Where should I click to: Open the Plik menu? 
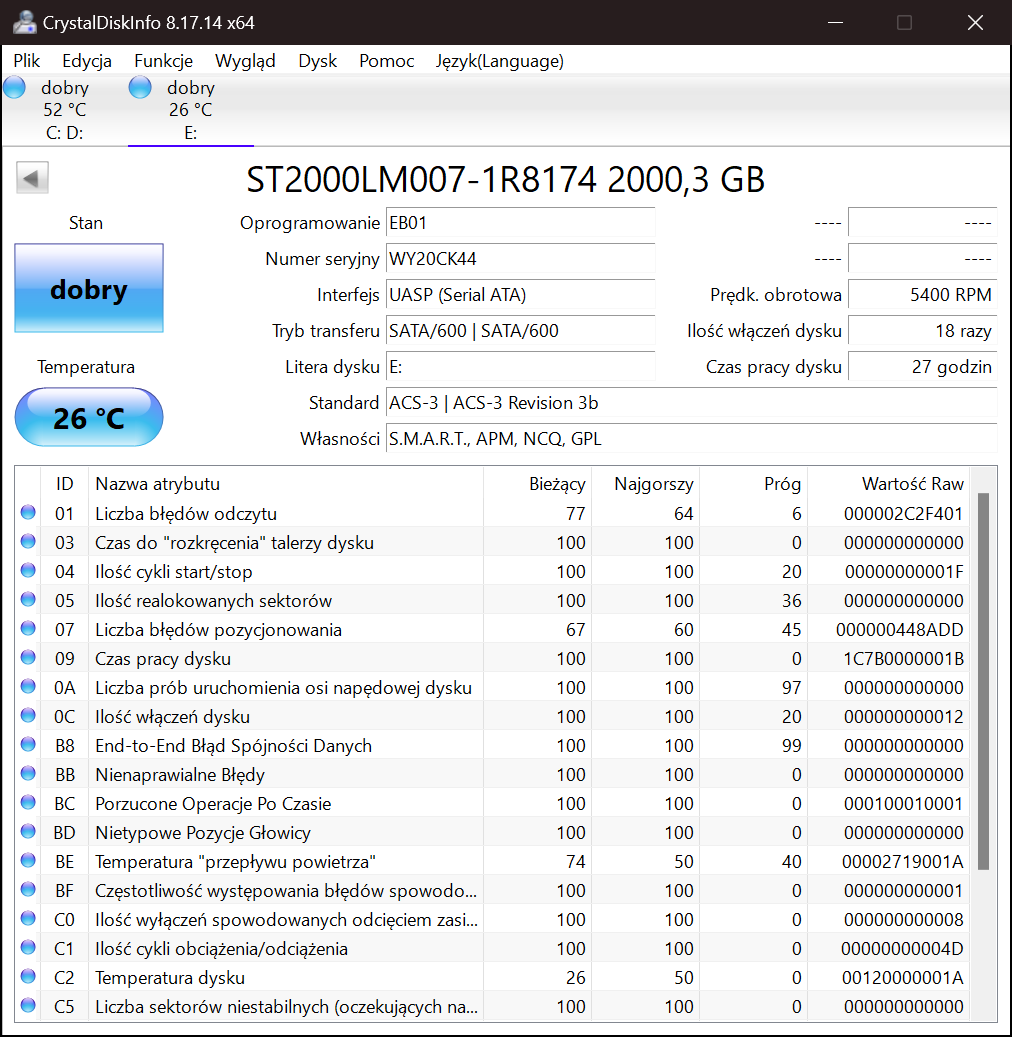coord(26,61)
